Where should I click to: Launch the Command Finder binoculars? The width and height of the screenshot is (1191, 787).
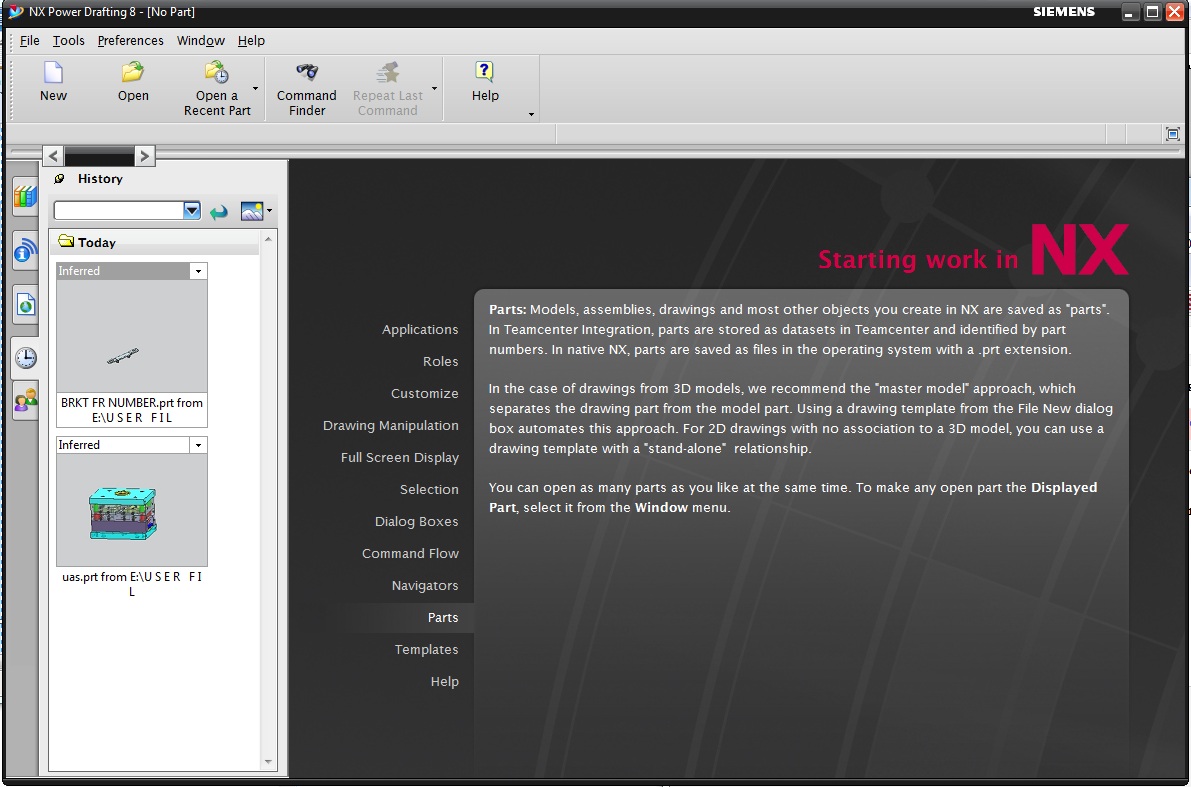(307, 72)
